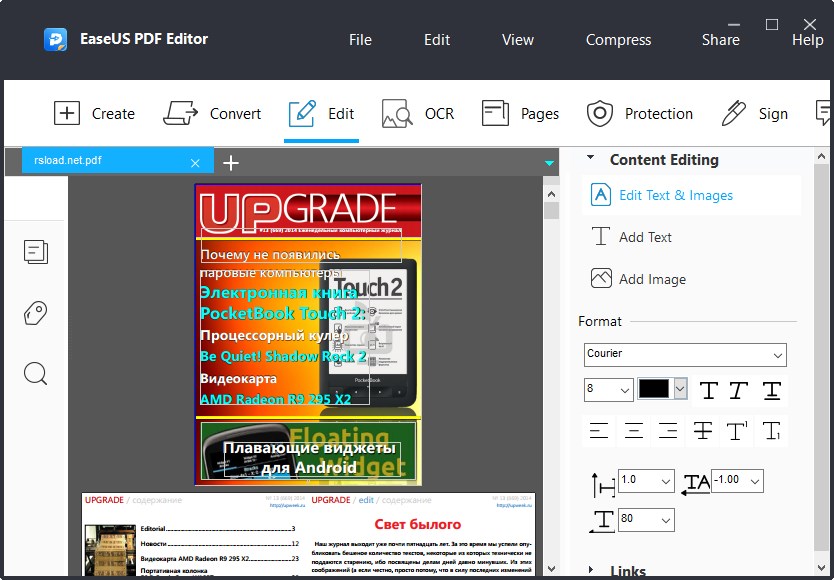This screenshot has width=834, height=580.
Task: Open the font size dropdown
Action: 607,390
